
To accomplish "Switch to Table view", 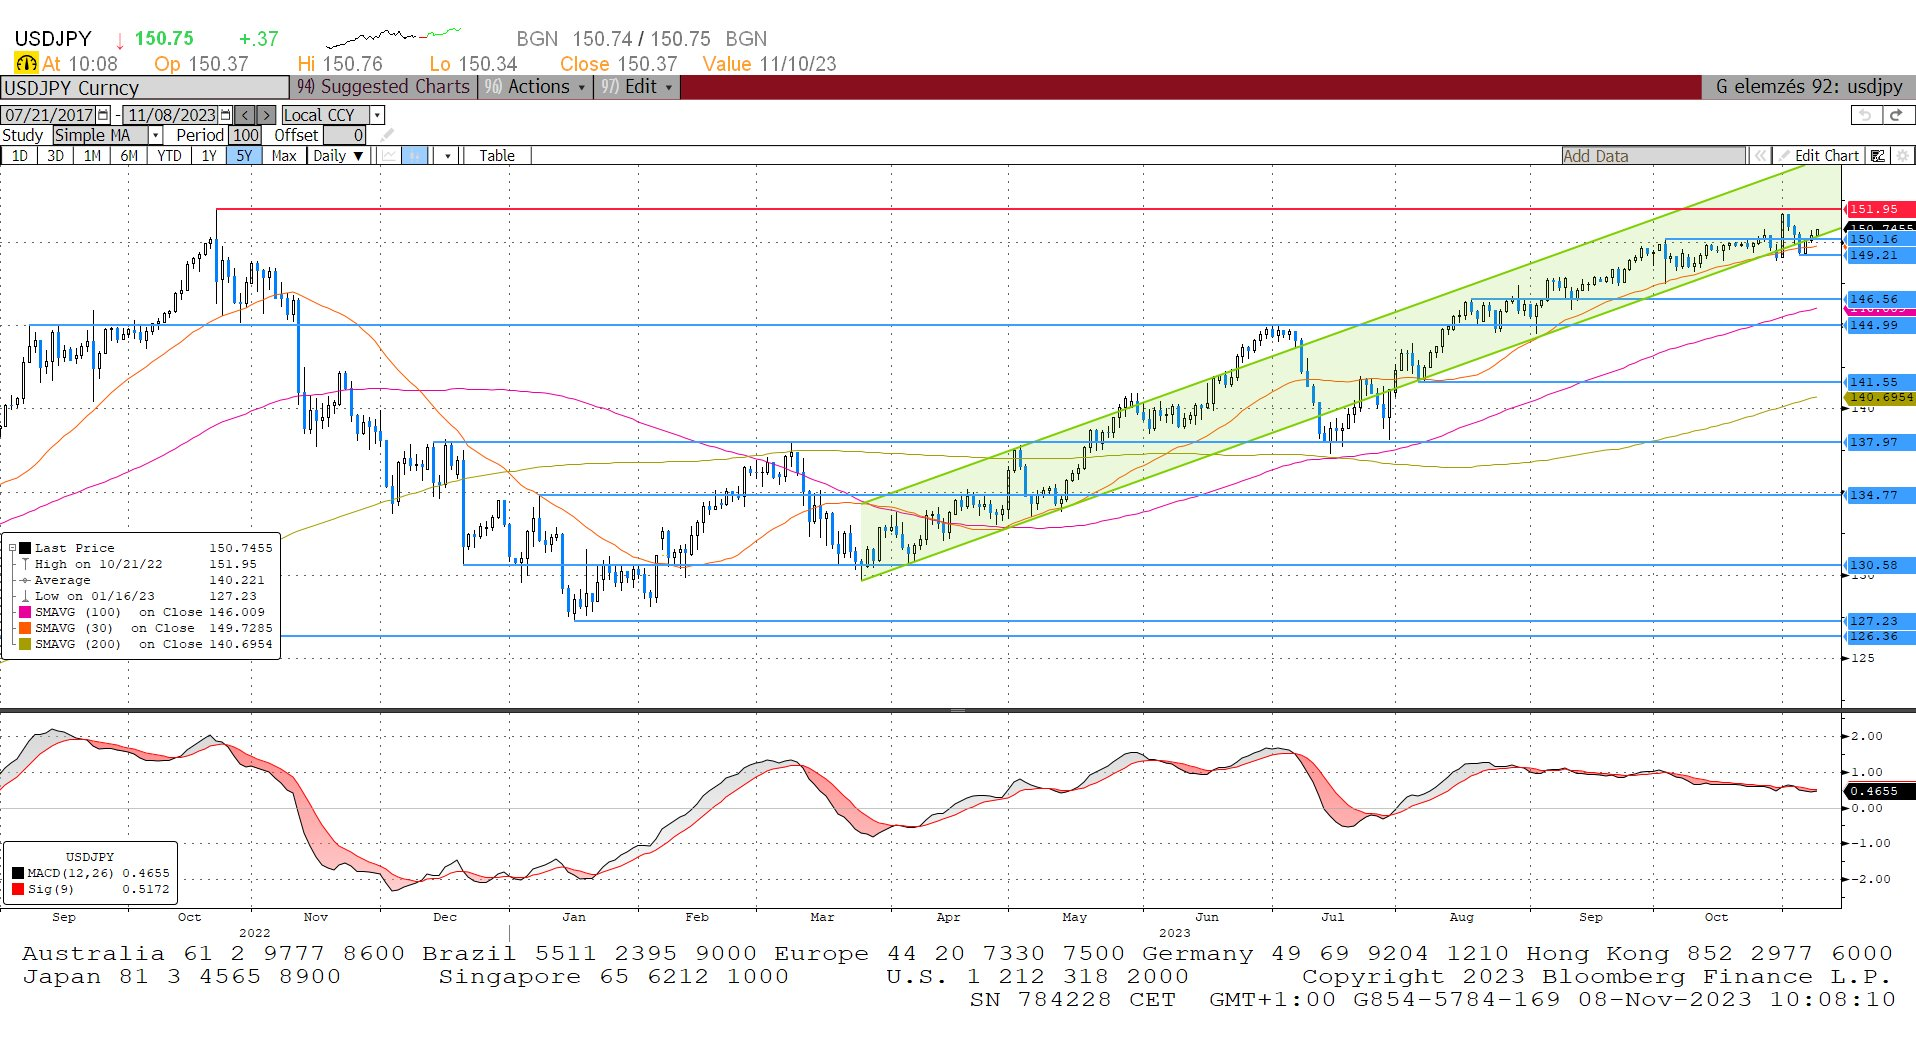I will (x=496, y=155).
